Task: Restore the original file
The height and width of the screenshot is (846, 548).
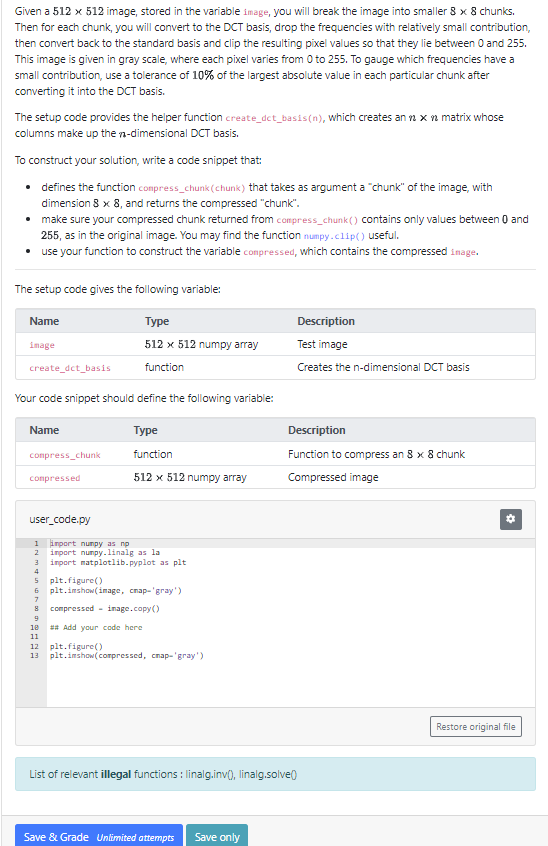Action: click(475, 726)
